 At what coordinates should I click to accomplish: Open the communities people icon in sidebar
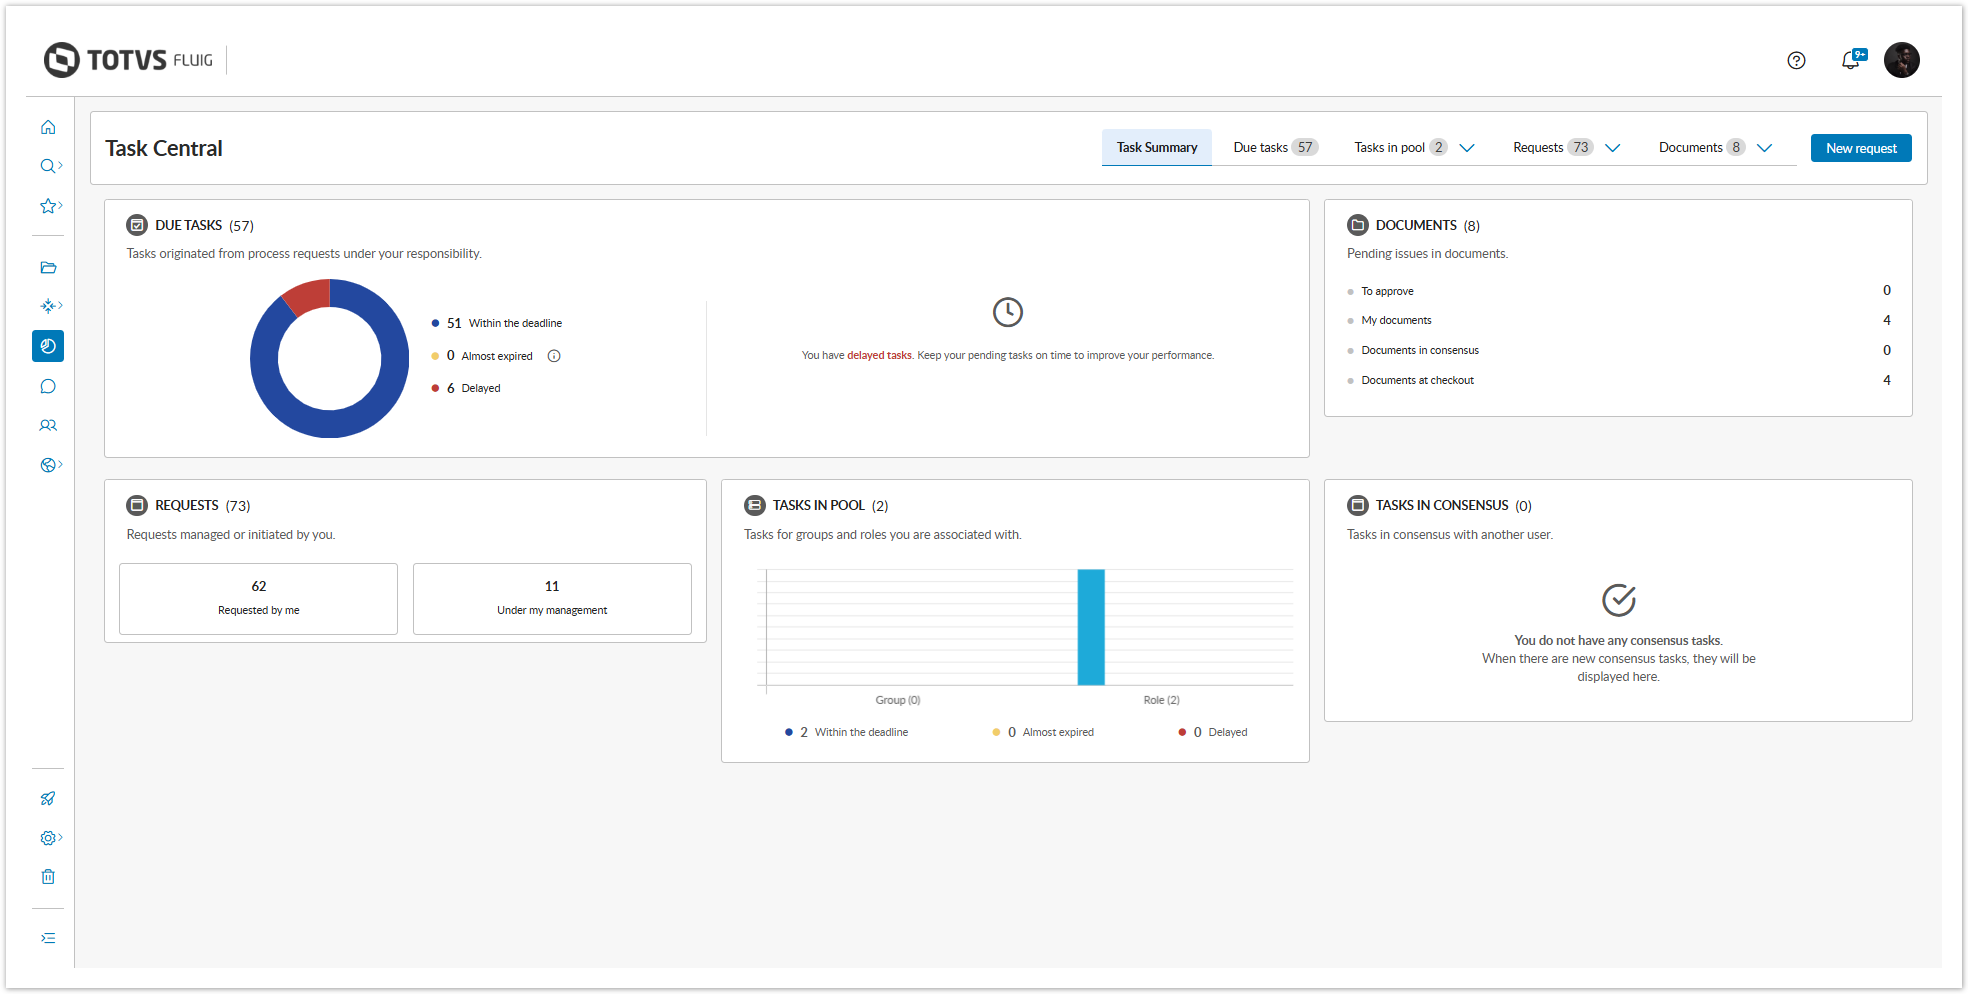(48, 425)
